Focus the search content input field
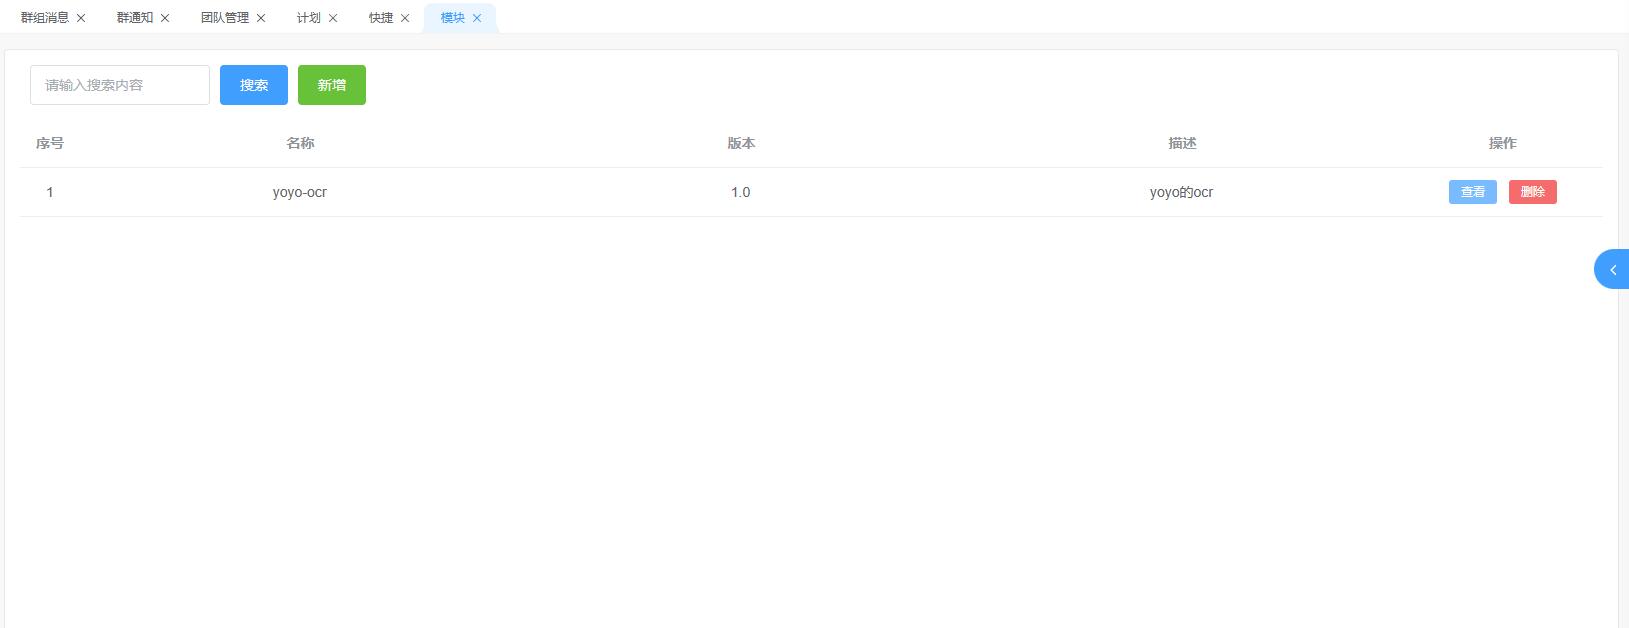This screenshot has height=628, width=1629. [120, 85]
